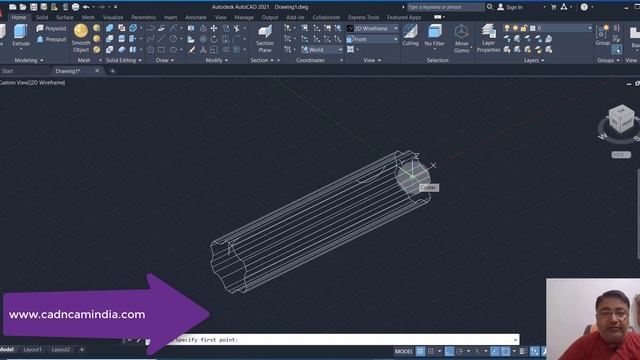
Task: Toggle layer 0 lock padlock icon
Action: [524, 28]
